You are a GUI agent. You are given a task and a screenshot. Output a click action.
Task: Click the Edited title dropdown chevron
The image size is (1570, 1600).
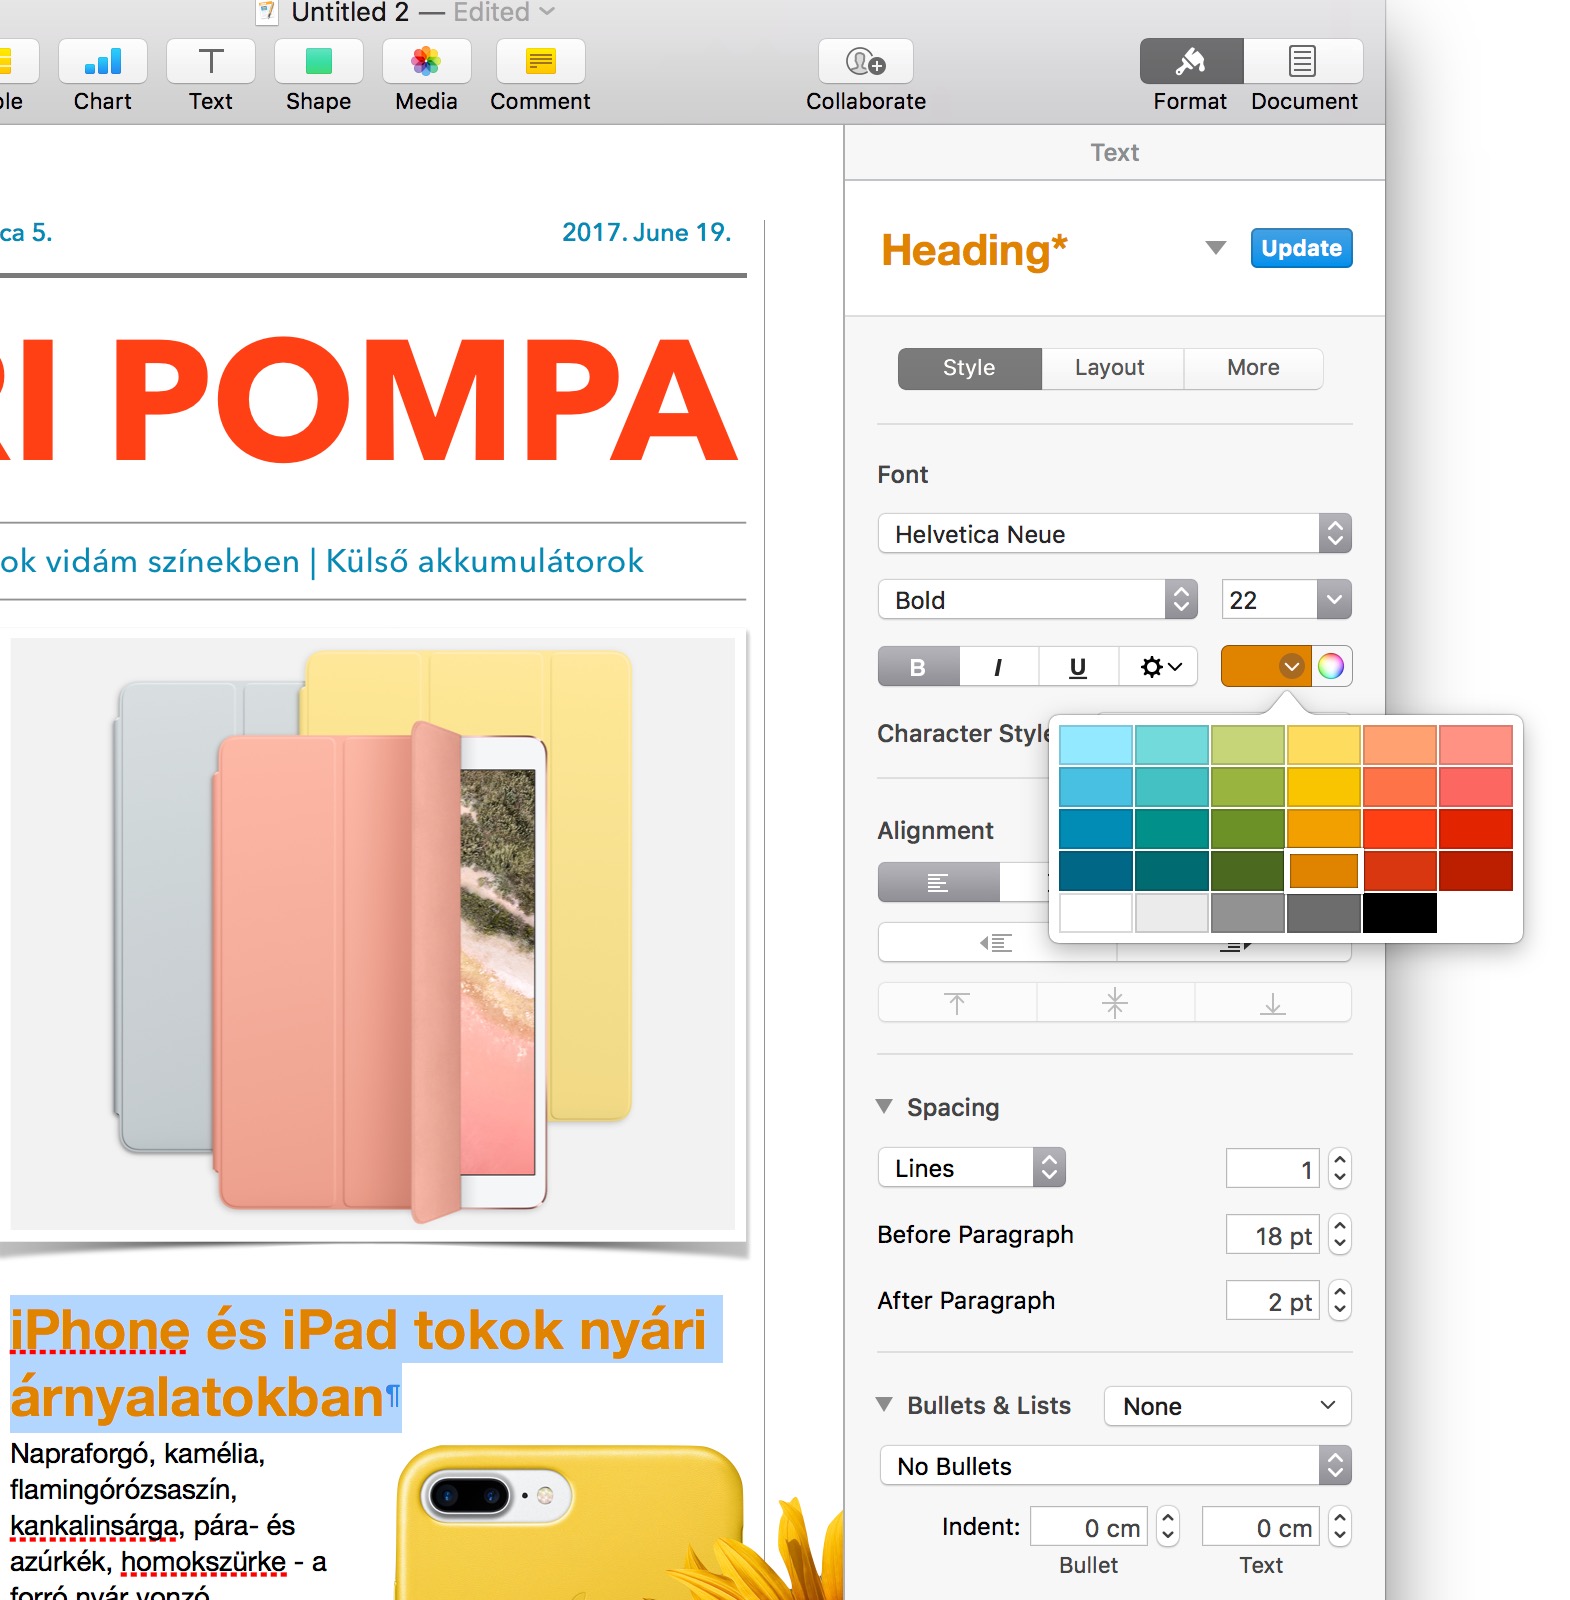[x=547, y=11]
